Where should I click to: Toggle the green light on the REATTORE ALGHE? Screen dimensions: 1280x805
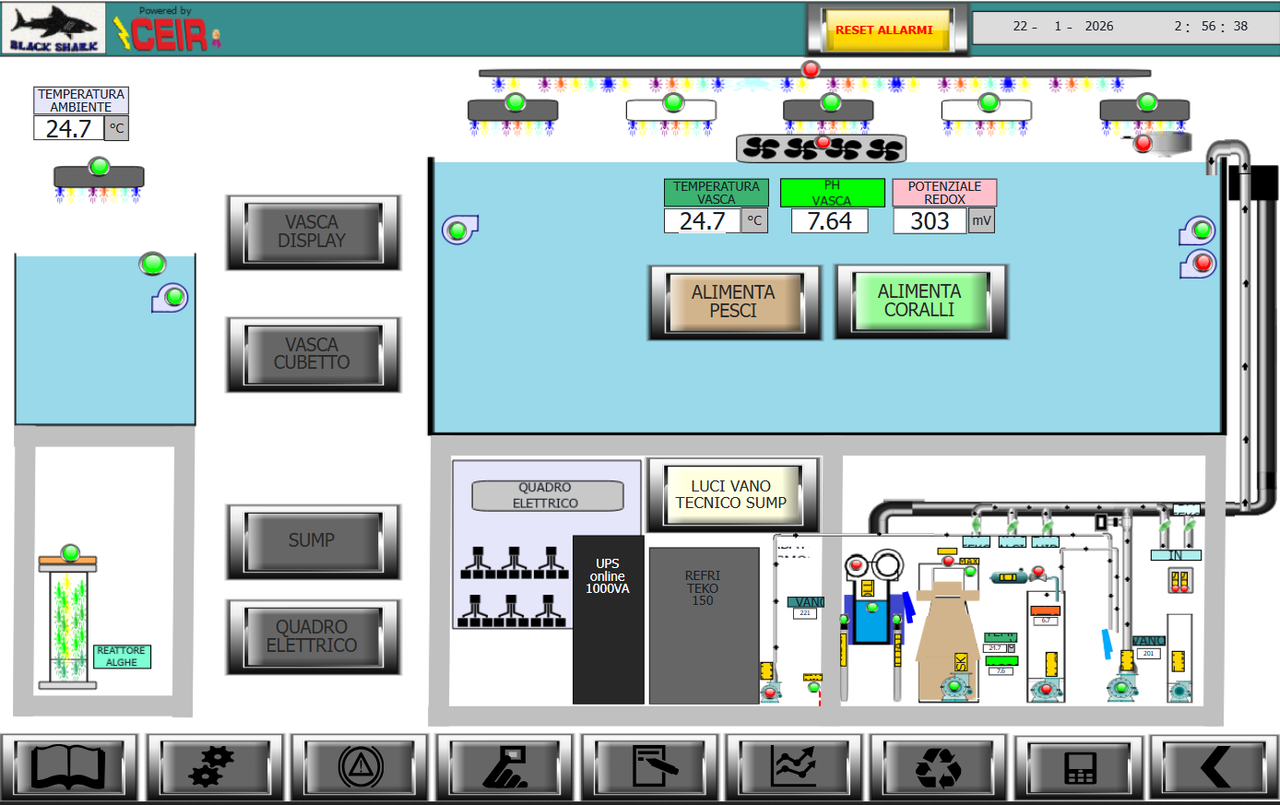pyautogui.click(x=70, y=551)
